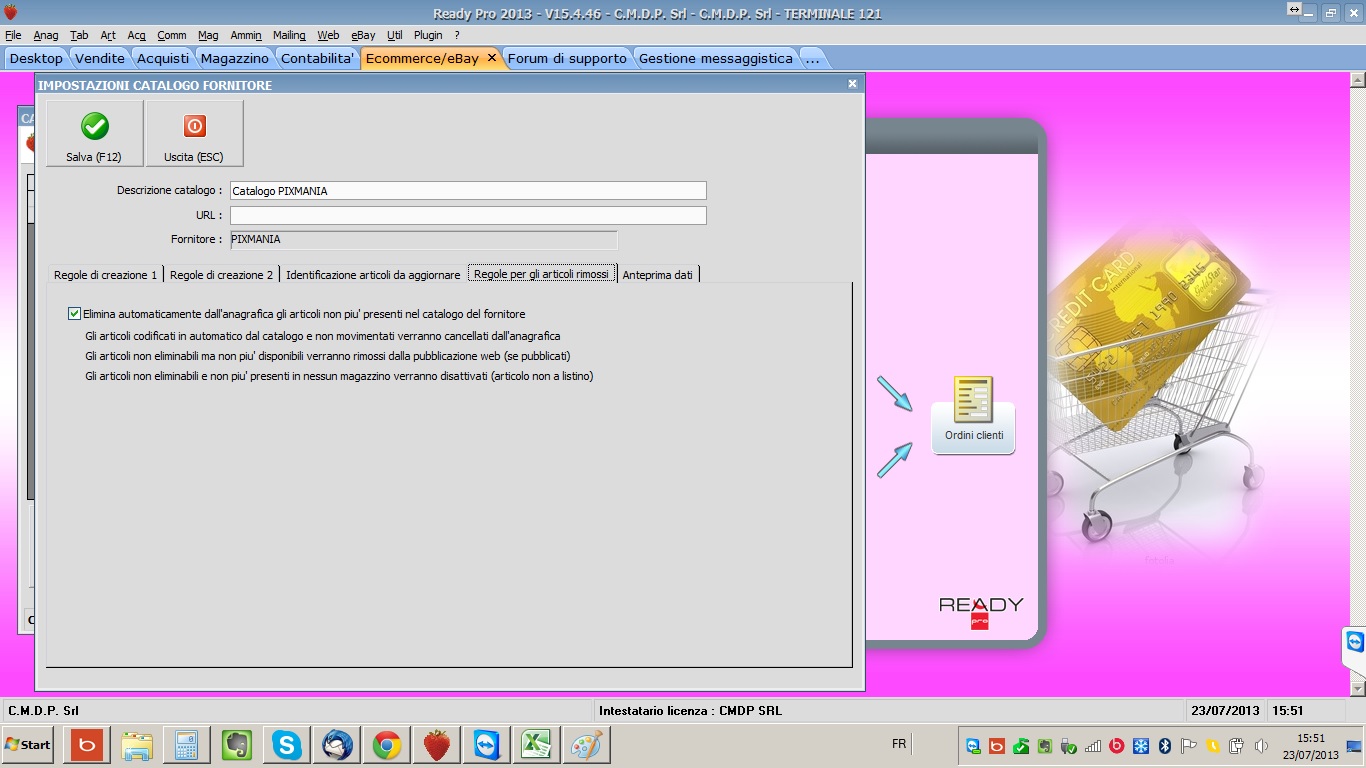Click the Ready Pro strawberry icon in title bar

(x=10, y=13)
